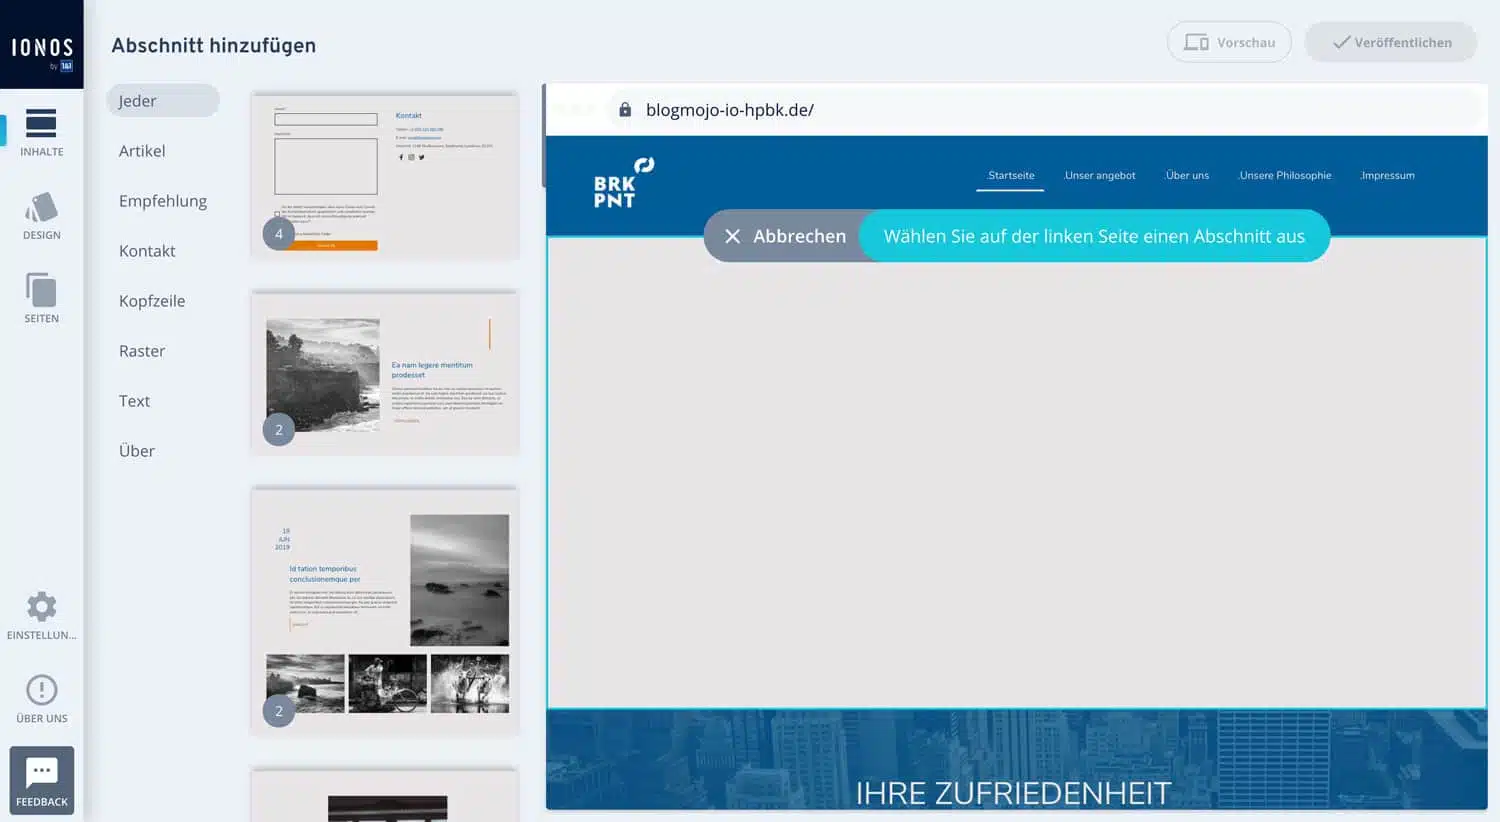This screenshot has height=822, width=1500.
Task: Open the INHALTE panel
Action: tap(41, 133)
